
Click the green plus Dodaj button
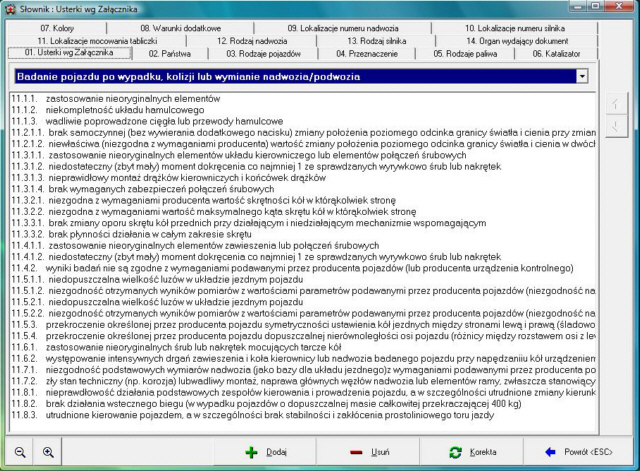tap(266, 452)
